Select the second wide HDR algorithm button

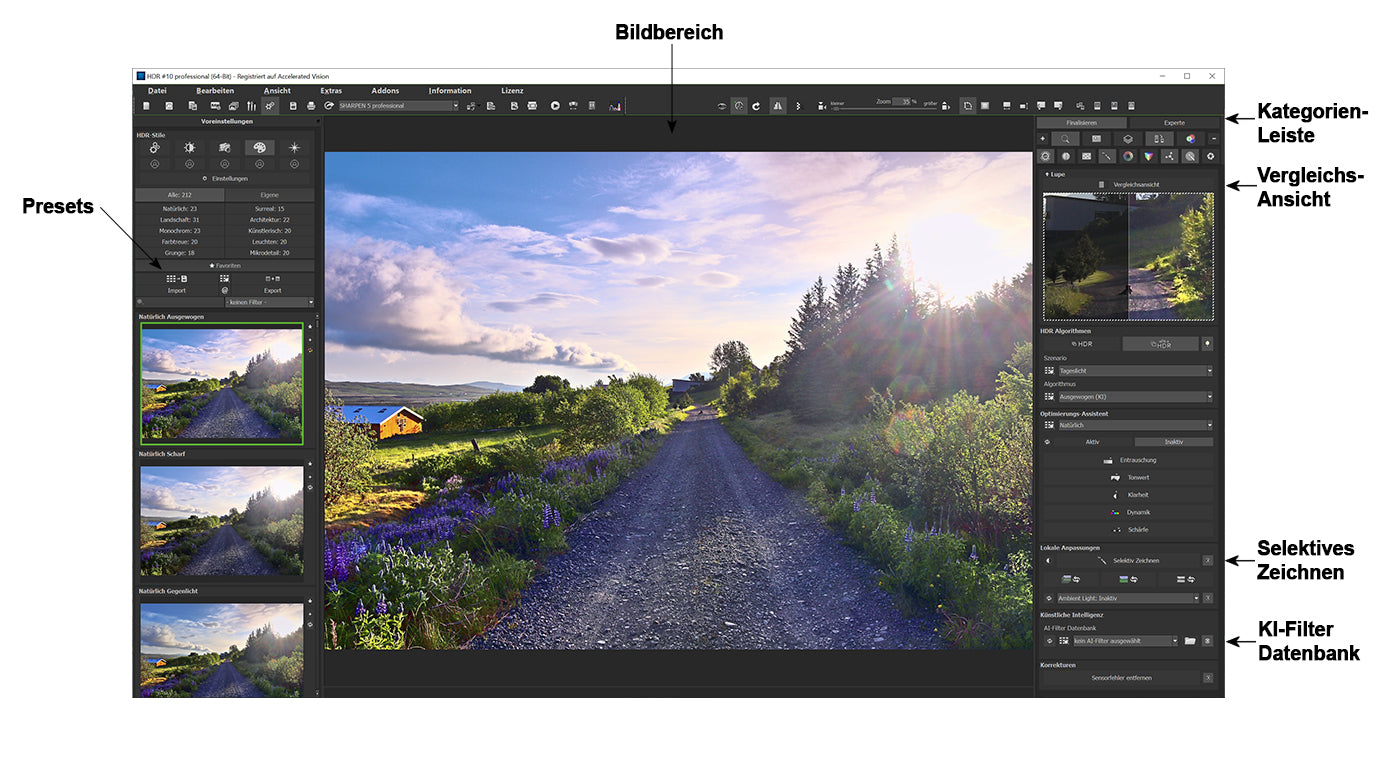1160,344
